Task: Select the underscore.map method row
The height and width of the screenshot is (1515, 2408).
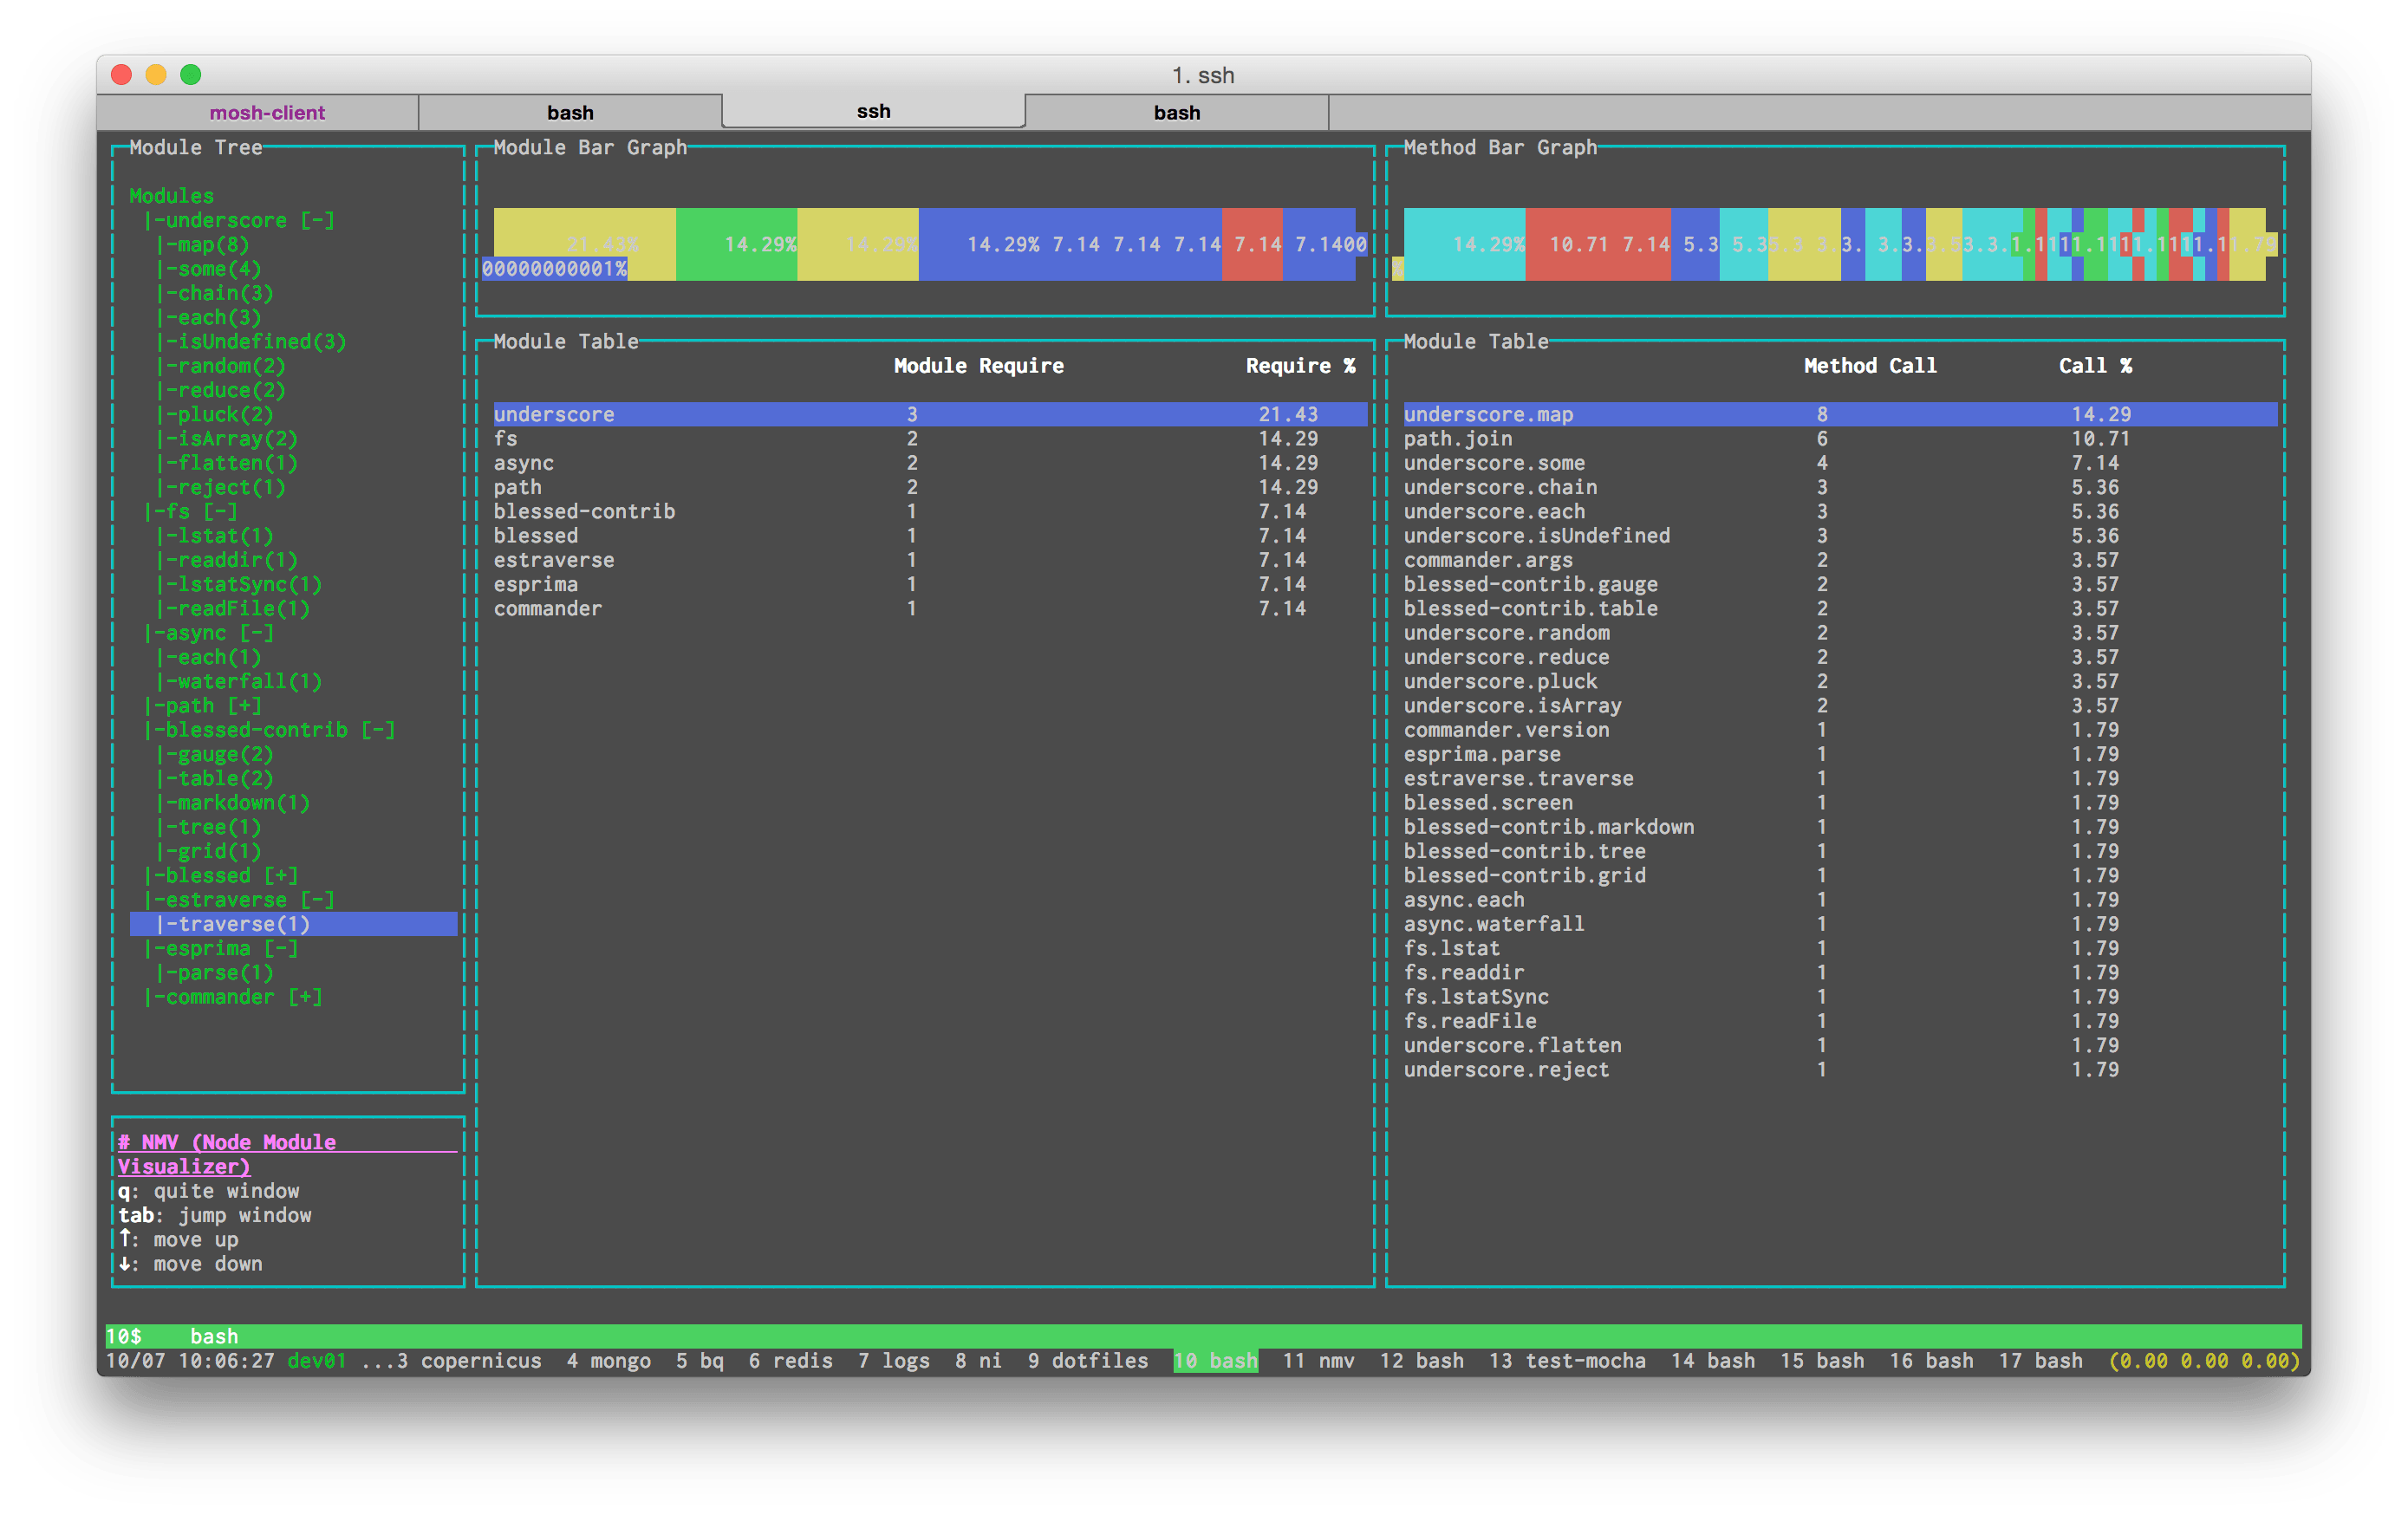Action: 1840,414
